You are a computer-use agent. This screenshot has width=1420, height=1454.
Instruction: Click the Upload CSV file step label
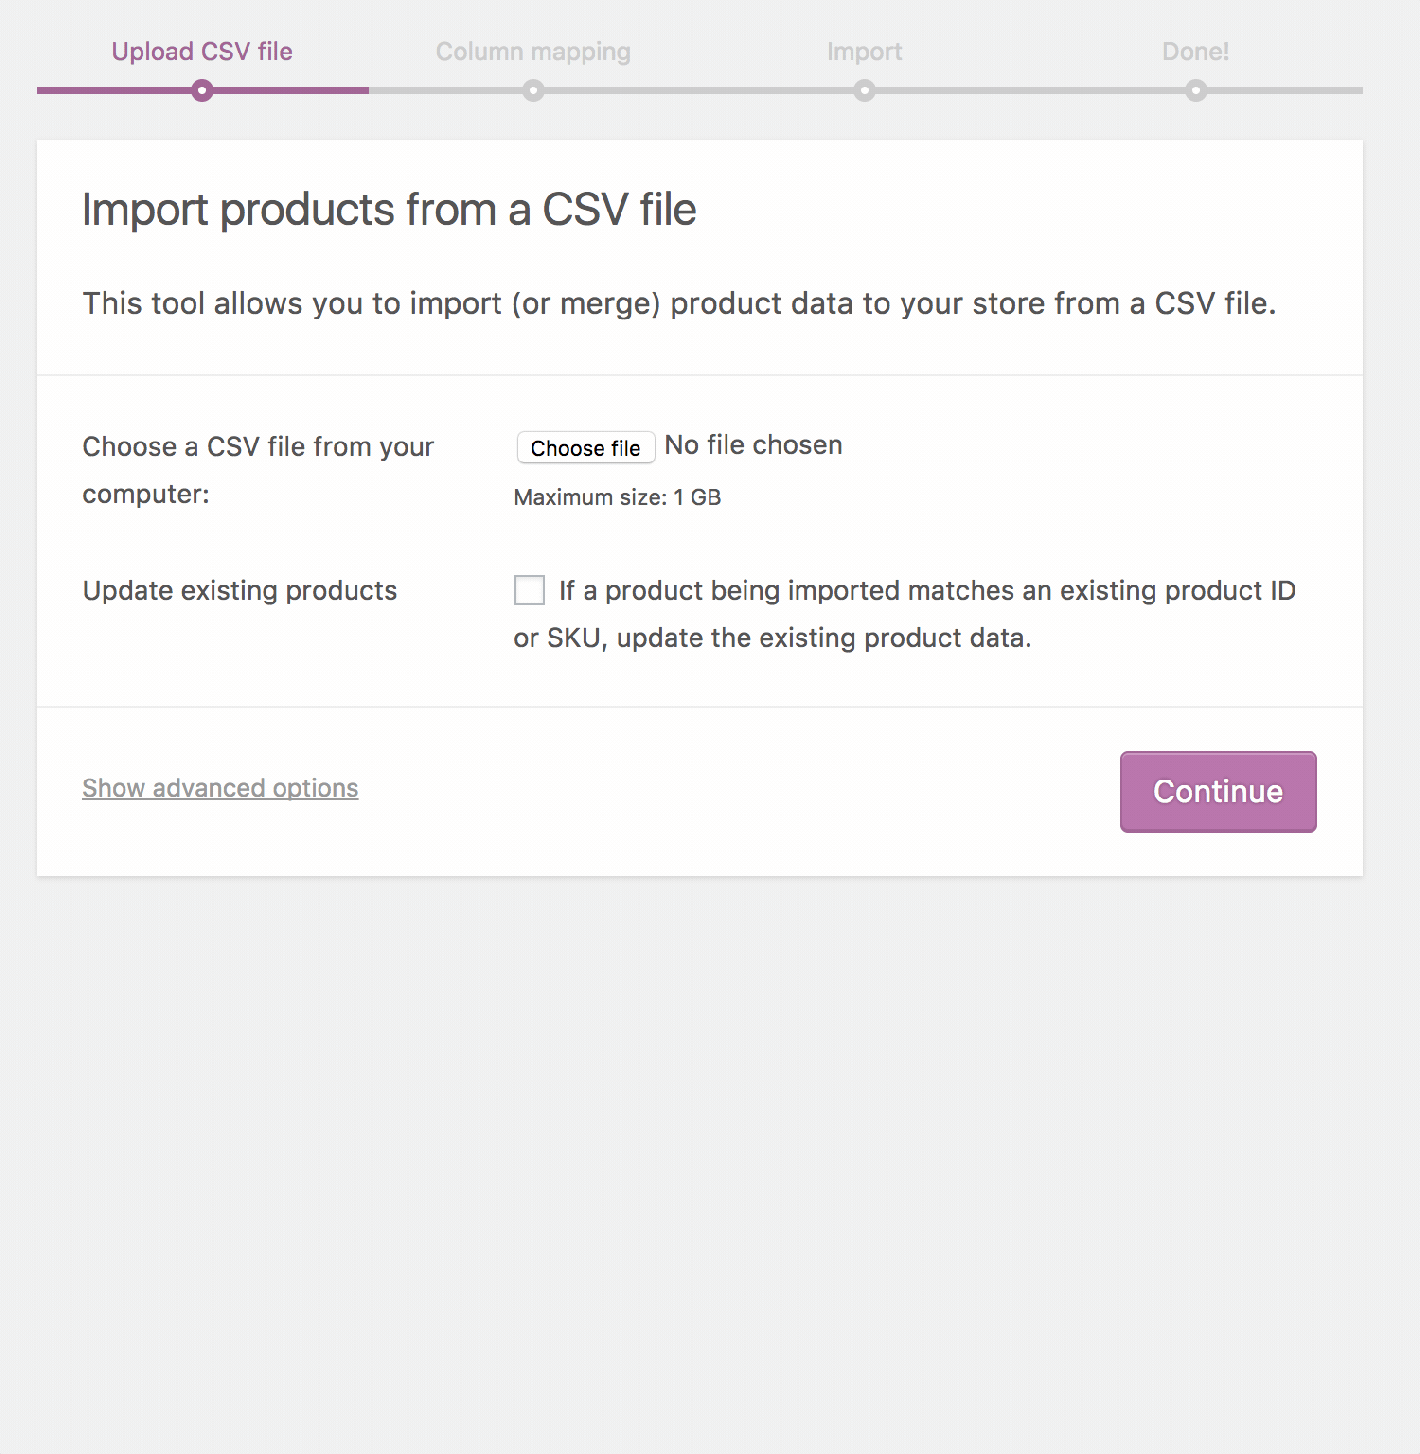pos(202,52)
